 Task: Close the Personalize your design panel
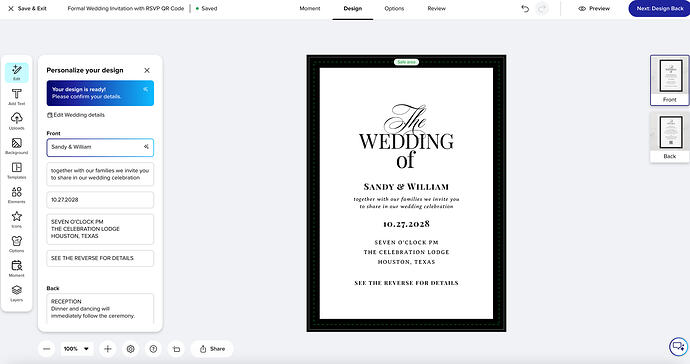(x=147, y=70)
